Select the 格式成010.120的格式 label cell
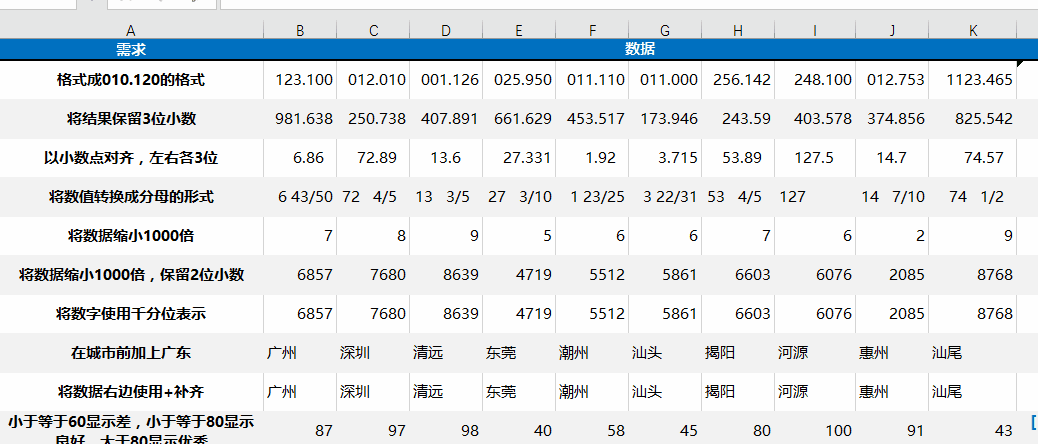Screen dimensions: 1038x444 point(131,80)
